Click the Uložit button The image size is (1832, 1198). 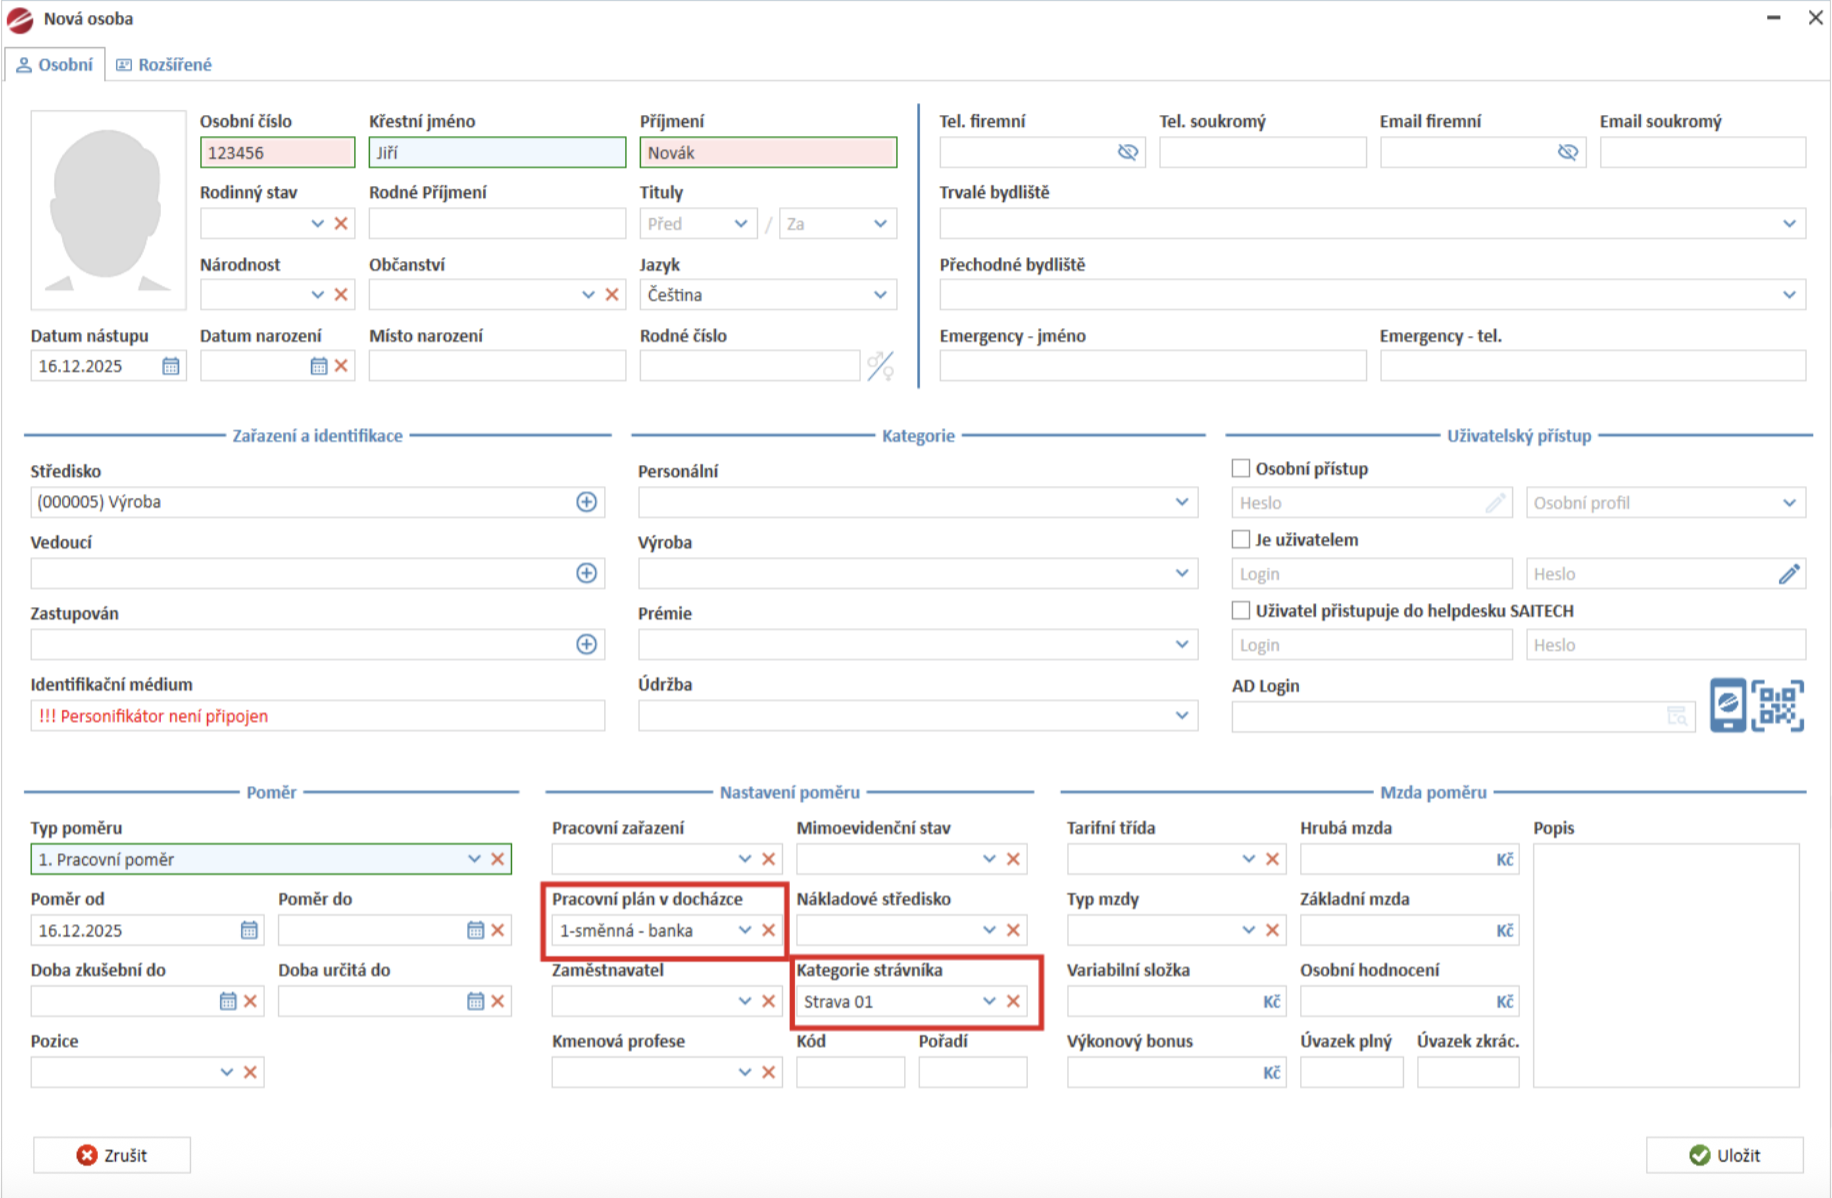point(1725,1155)
